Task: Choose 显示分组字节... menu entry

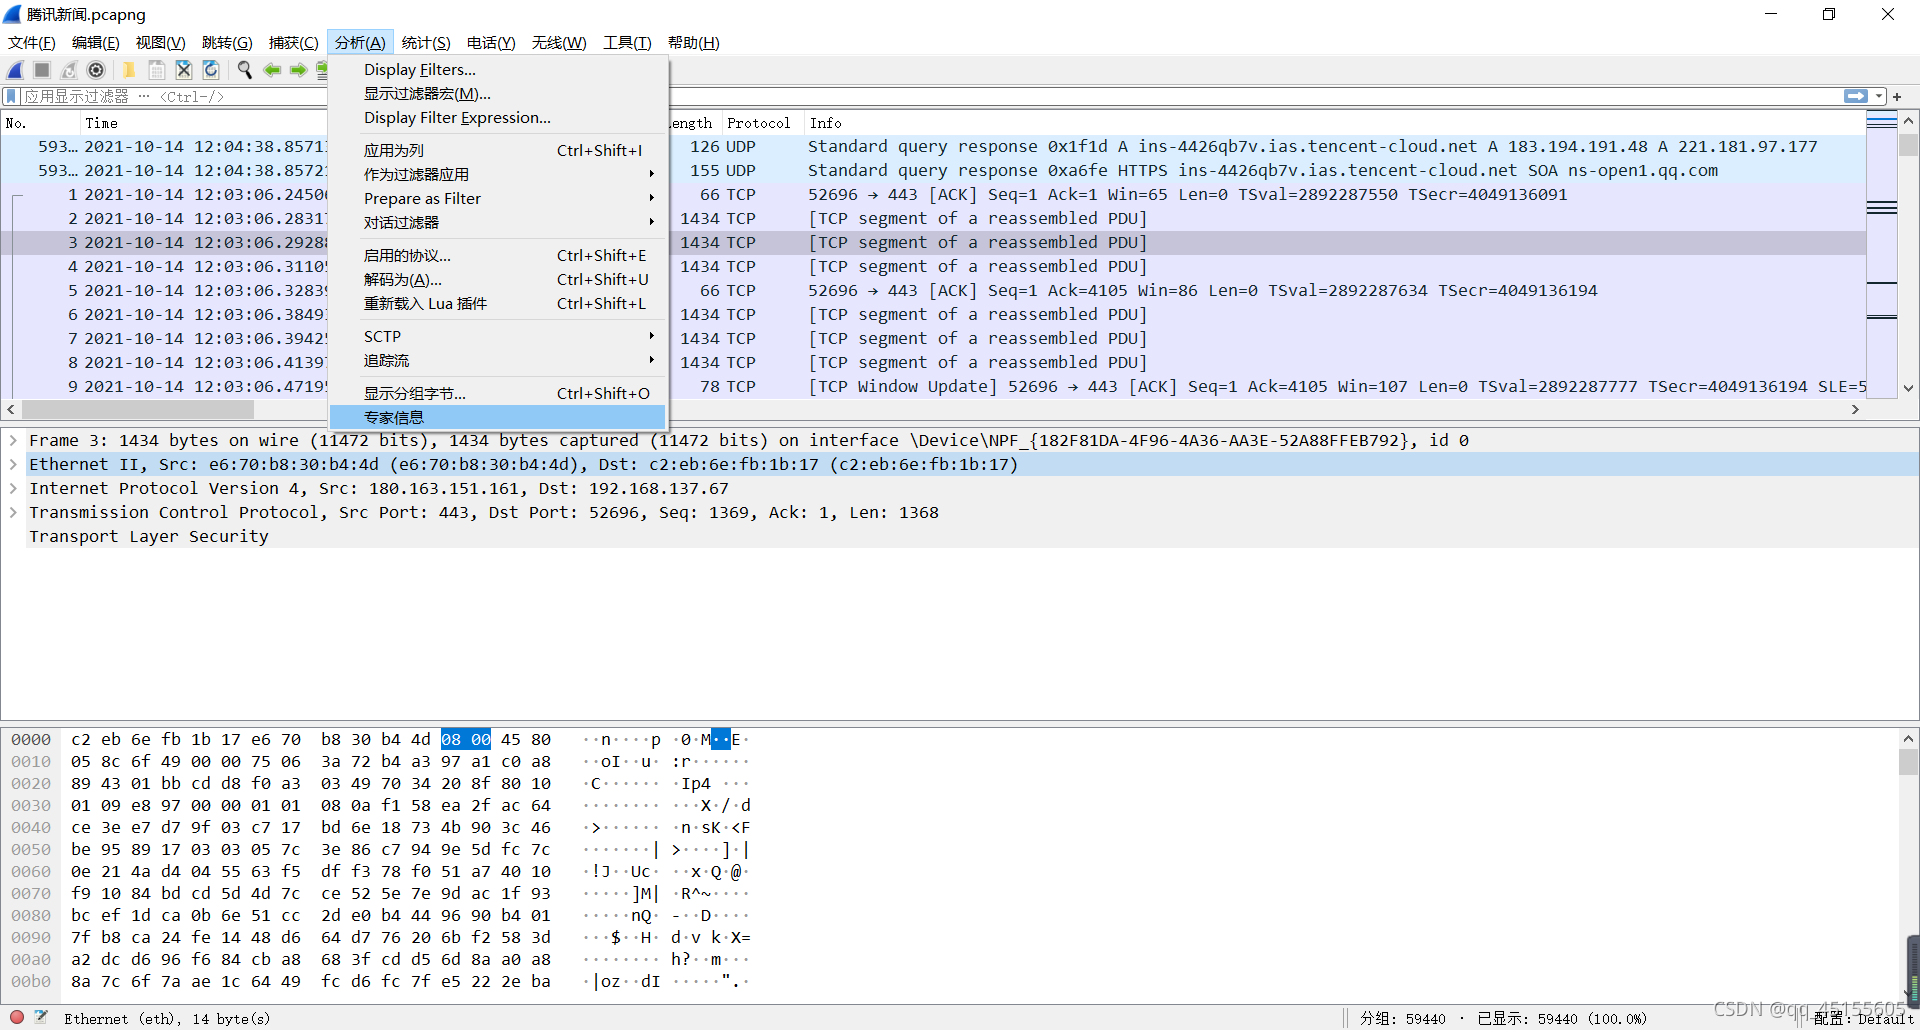Action: (498, 394)
